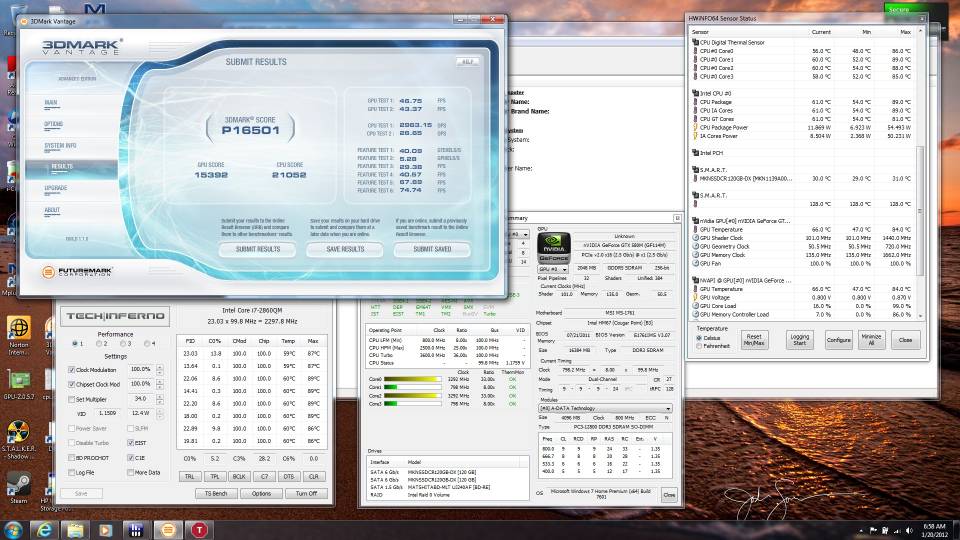Adjust Chipset Clock Mod percentage stepper
The width and height of the screenshot is (960, 540).
160,384
